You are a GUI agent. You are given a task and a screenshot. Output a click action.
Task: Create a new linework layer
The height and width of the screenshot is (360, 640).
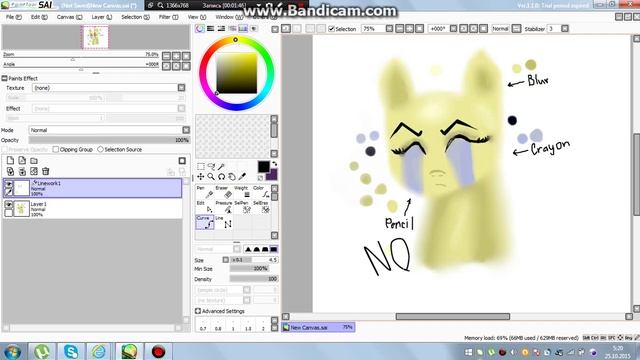[x=22, y=161]
